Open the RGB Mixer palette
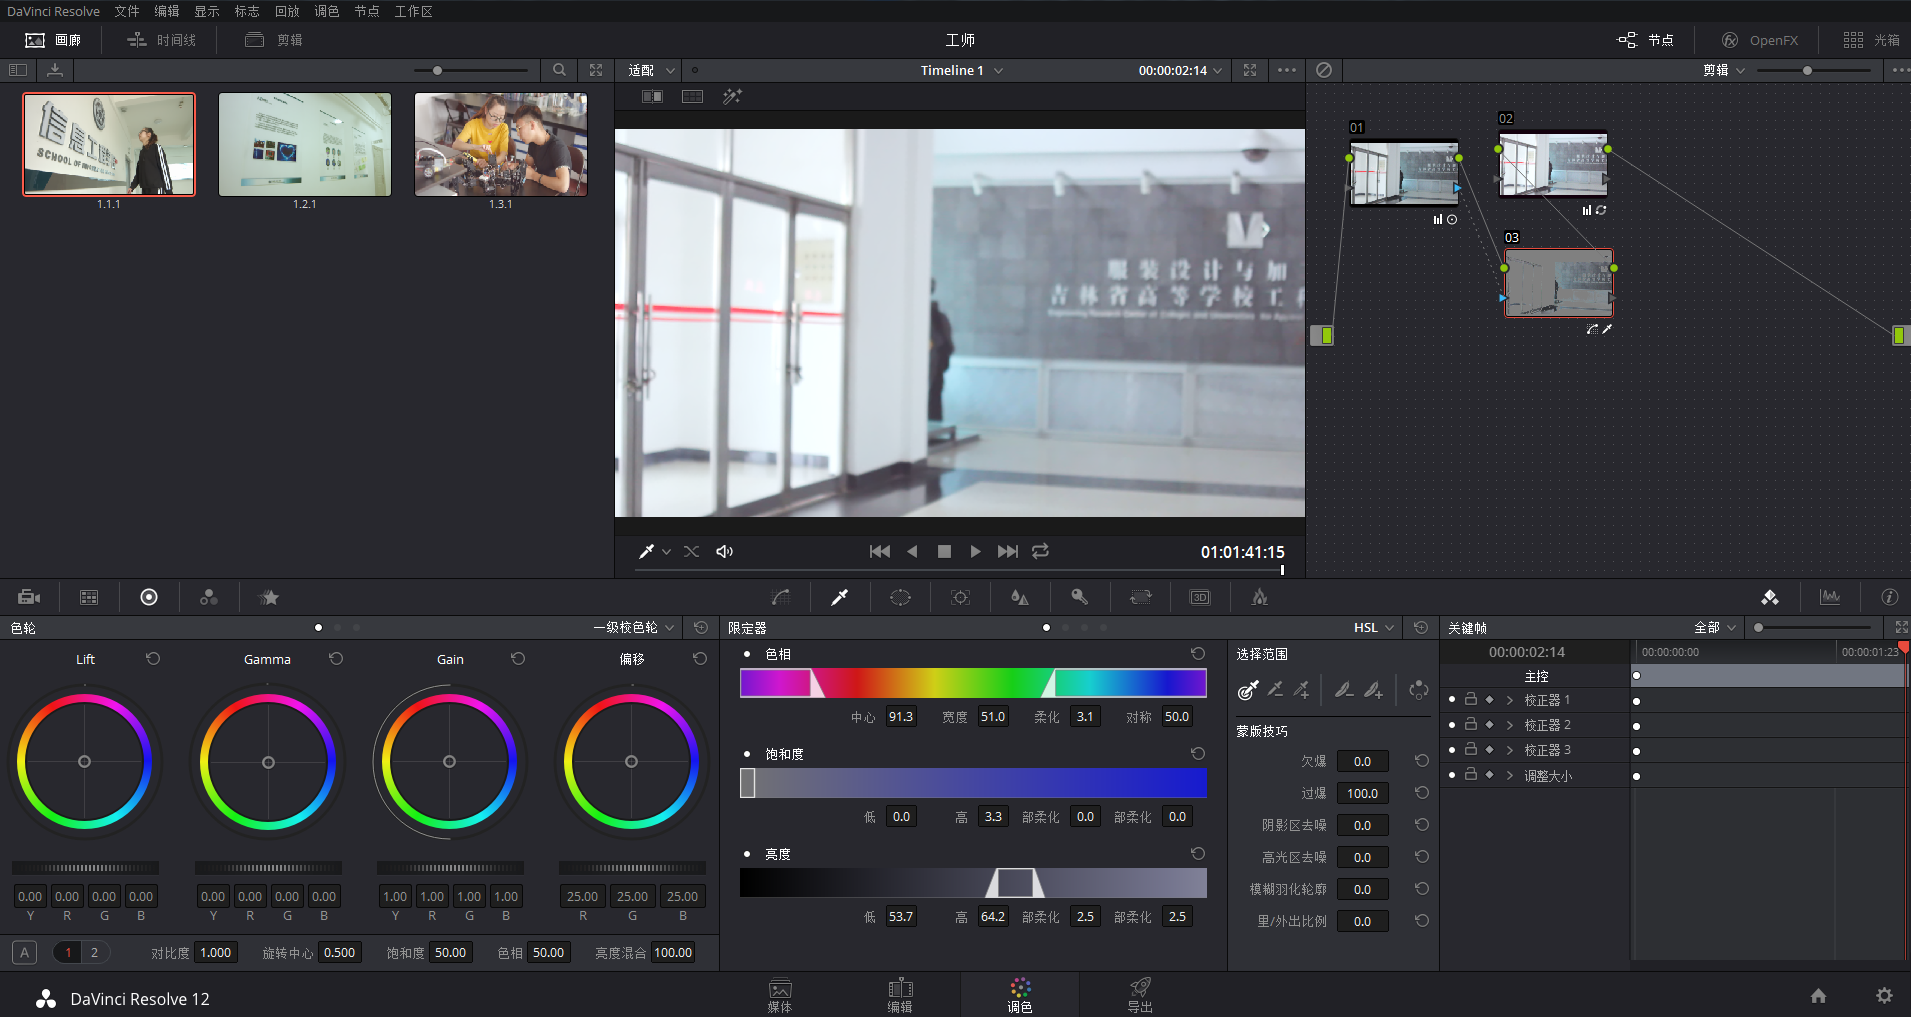 (x=209, y=597)
